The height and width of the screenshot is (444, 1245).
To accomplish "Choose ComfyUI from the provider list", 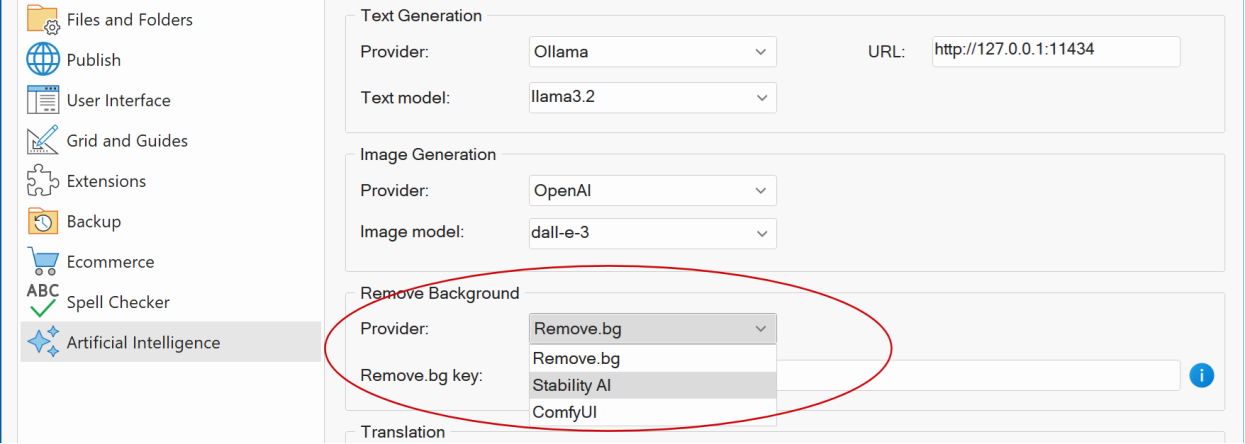I will pyautogui.click(x=652, y=412).
